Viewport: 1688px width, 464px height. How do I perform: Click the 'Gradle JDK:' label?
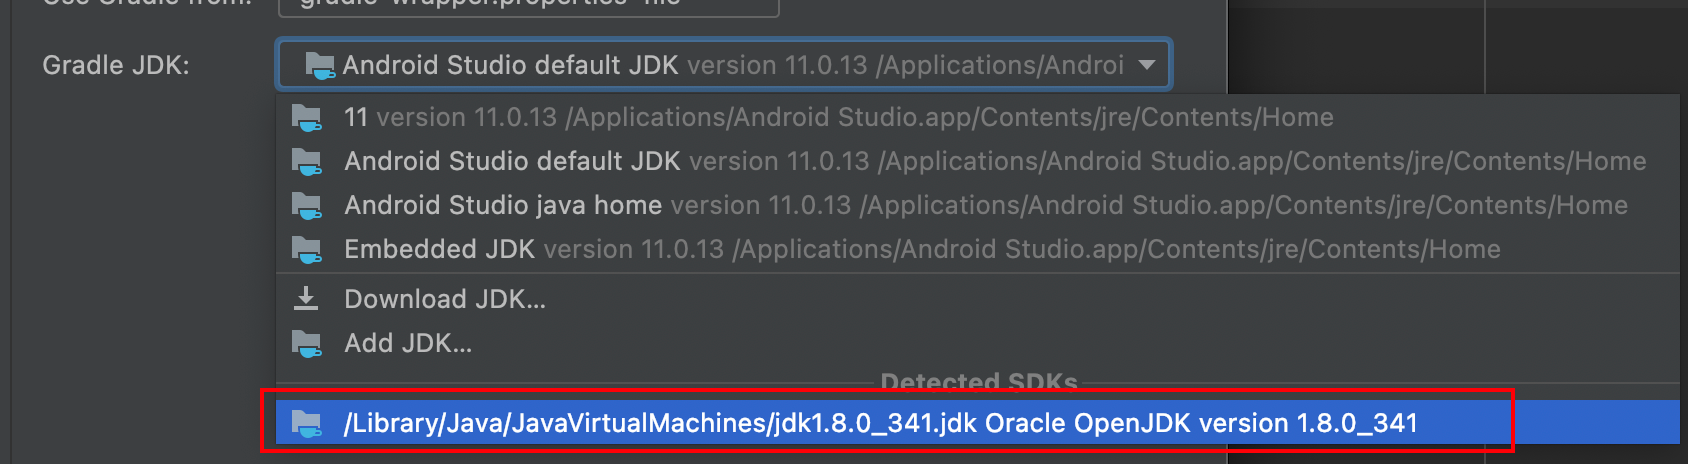[x=116, y=65]
